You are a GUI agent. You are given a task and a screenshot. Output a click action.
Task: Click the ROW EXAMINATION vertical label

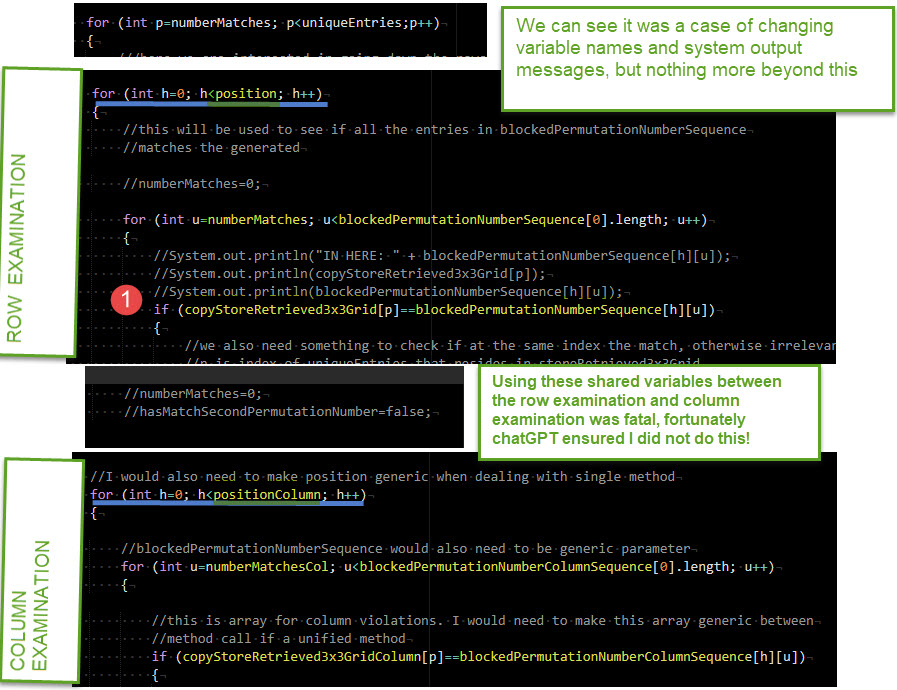pos(42,213)
